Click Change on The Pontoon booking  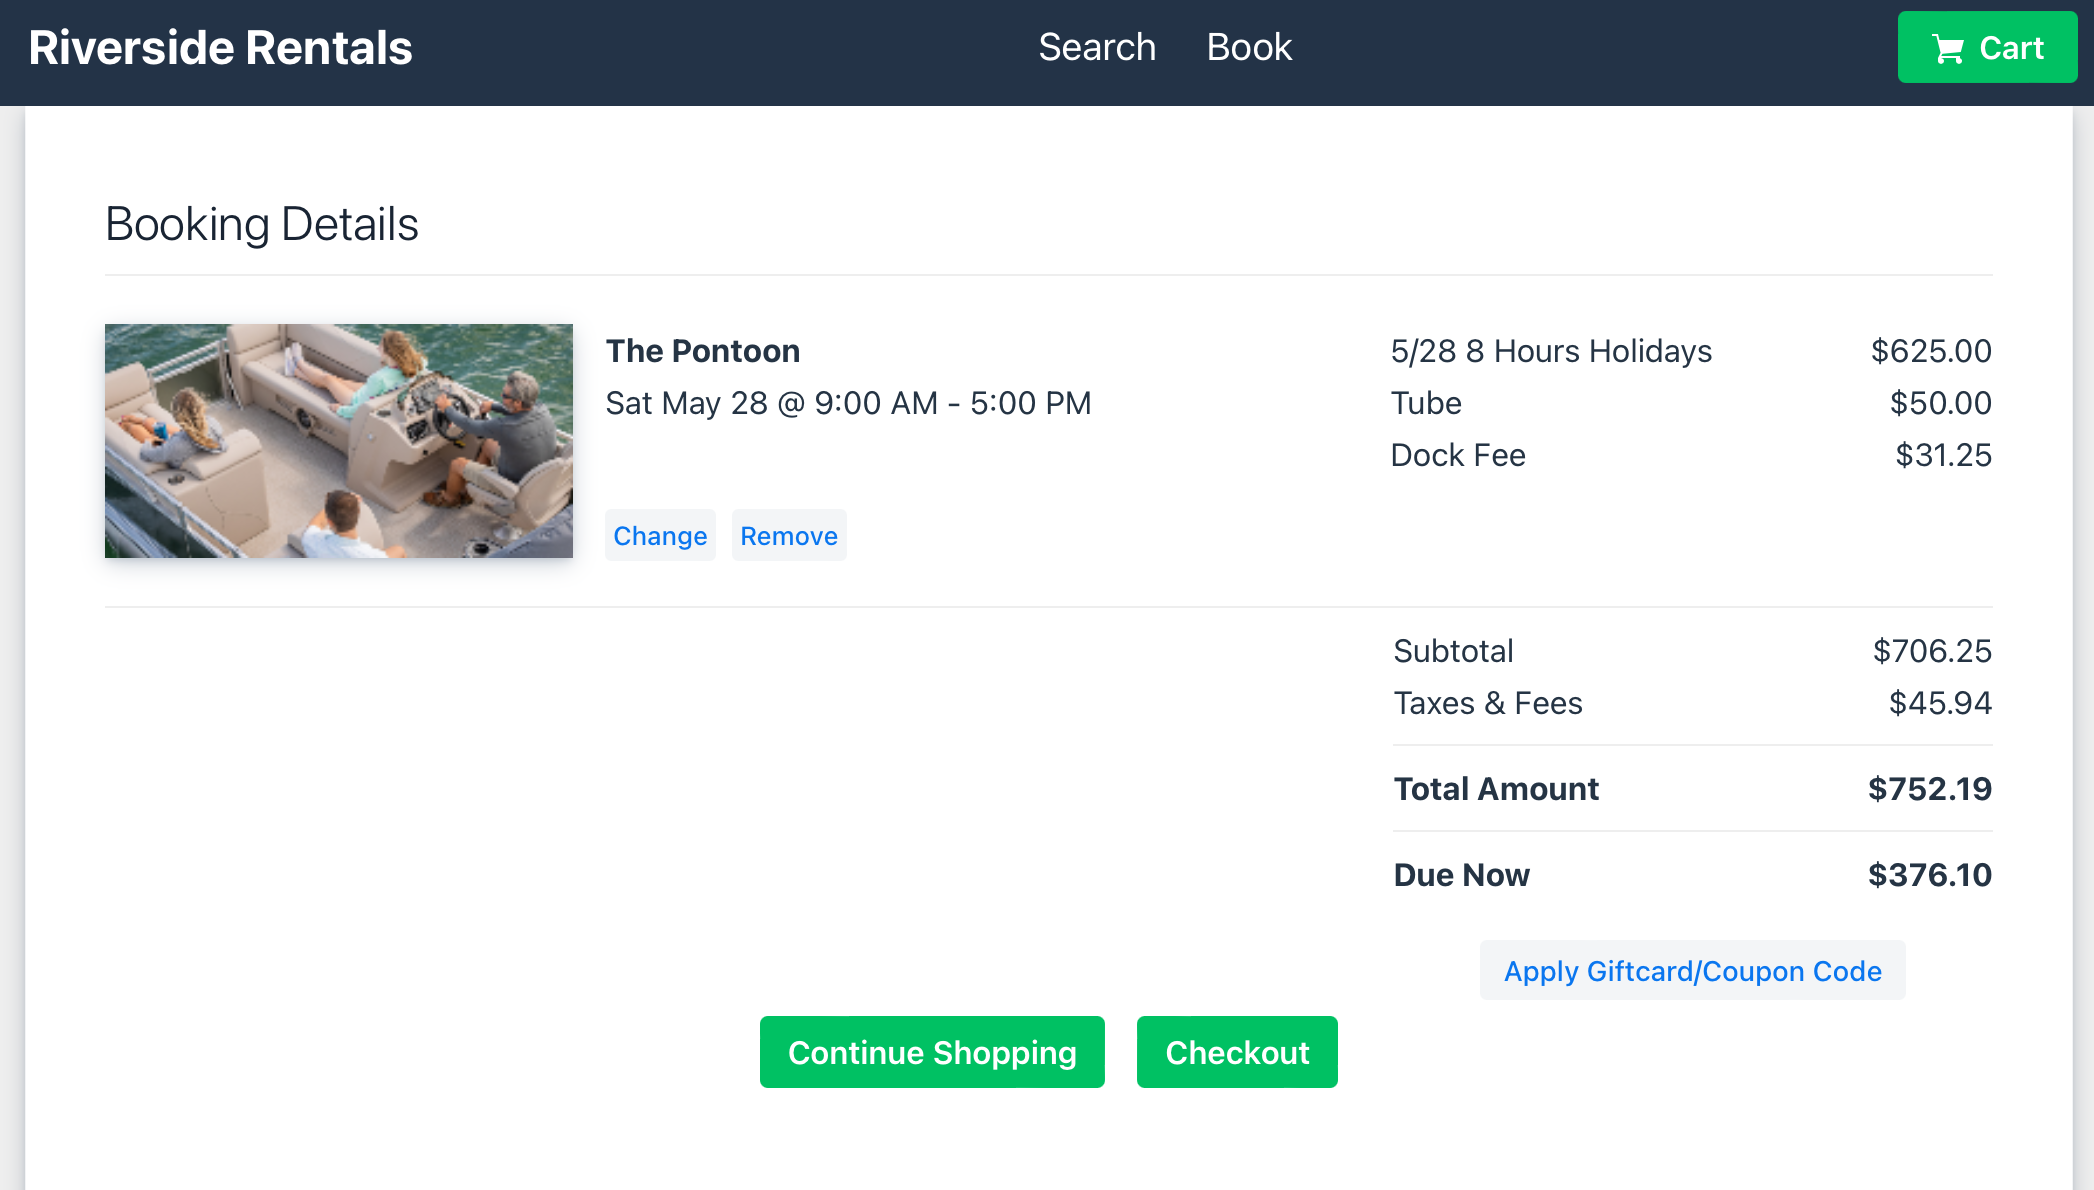660,536
